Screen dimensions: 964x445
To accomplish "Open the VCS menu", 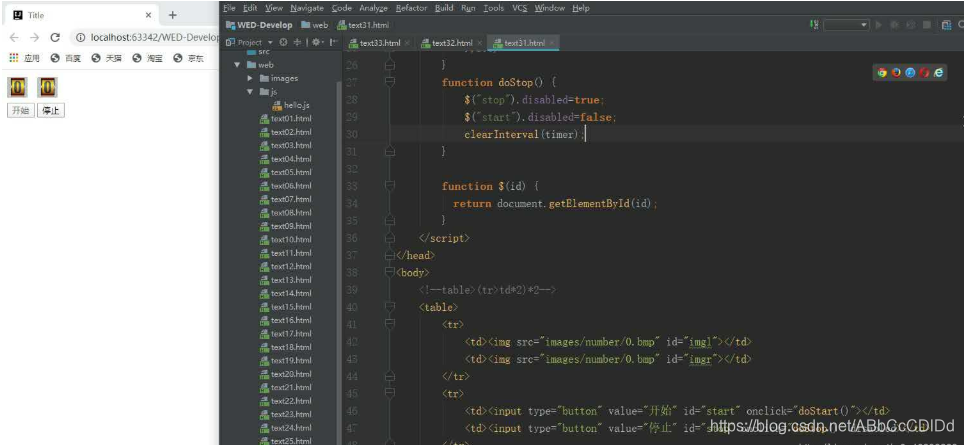I will 520,8.
